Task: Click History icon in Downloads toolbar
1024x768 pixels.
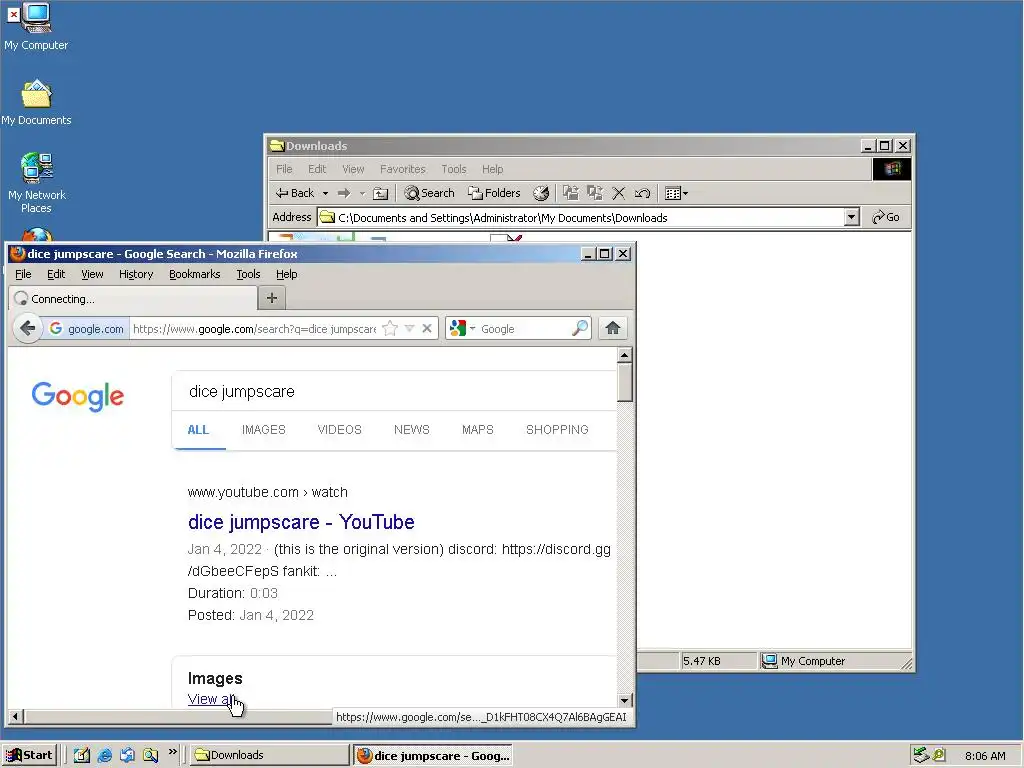Action: point(541,193)
